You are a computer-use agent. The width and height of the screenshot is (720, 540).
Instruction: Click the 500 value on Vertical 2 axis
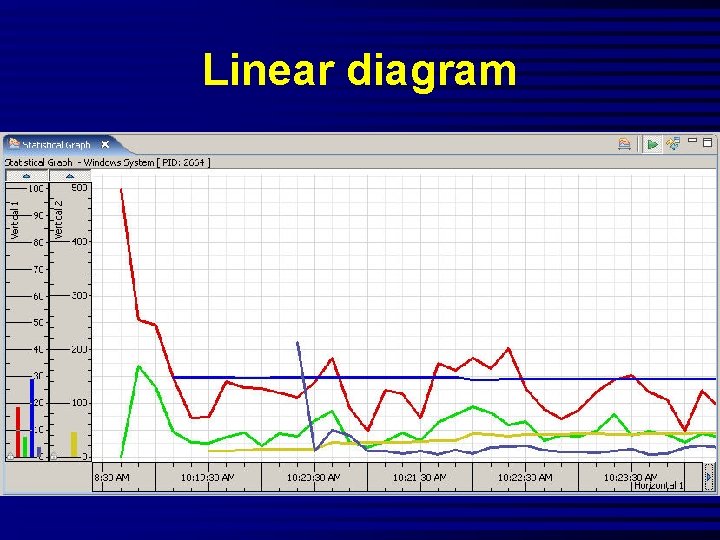[x=79, y=188]
